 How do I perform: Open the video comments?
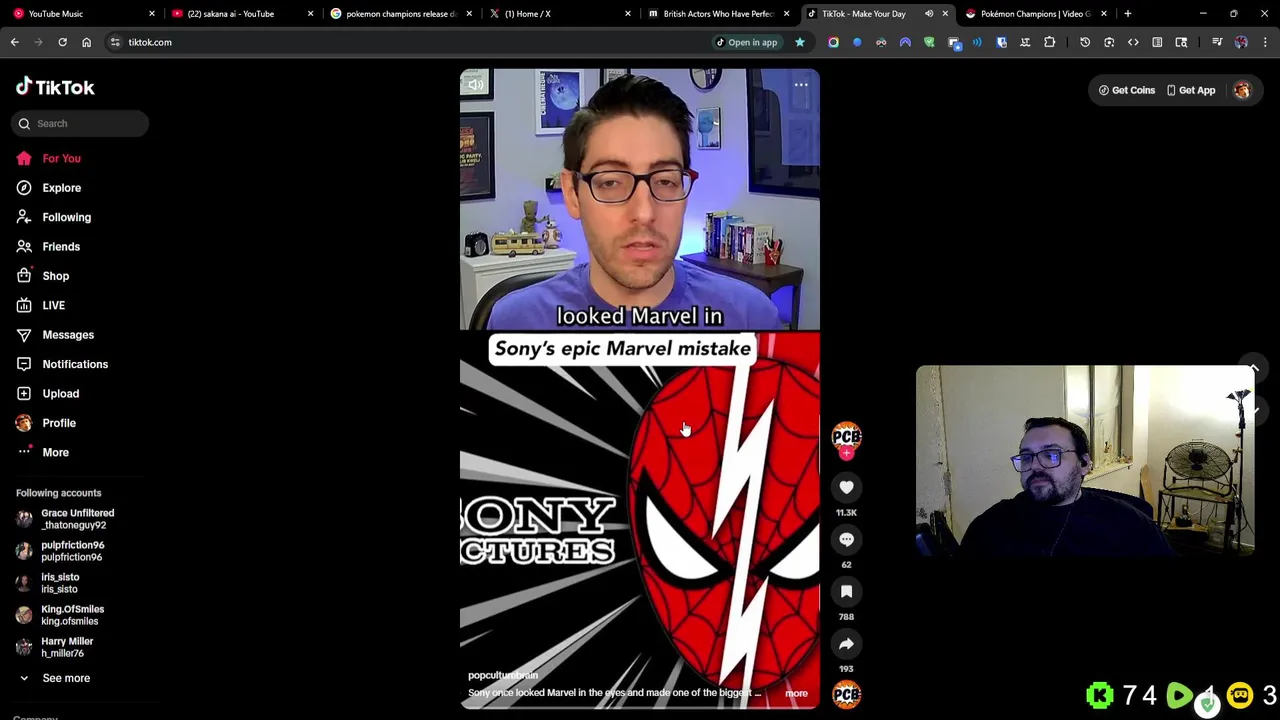click(846, 540)
